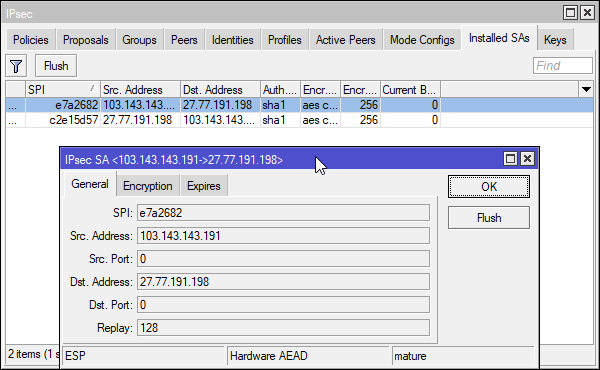
Task: Sort by the SPI column header
Action: pyautogui.click(x=63, y=90)
